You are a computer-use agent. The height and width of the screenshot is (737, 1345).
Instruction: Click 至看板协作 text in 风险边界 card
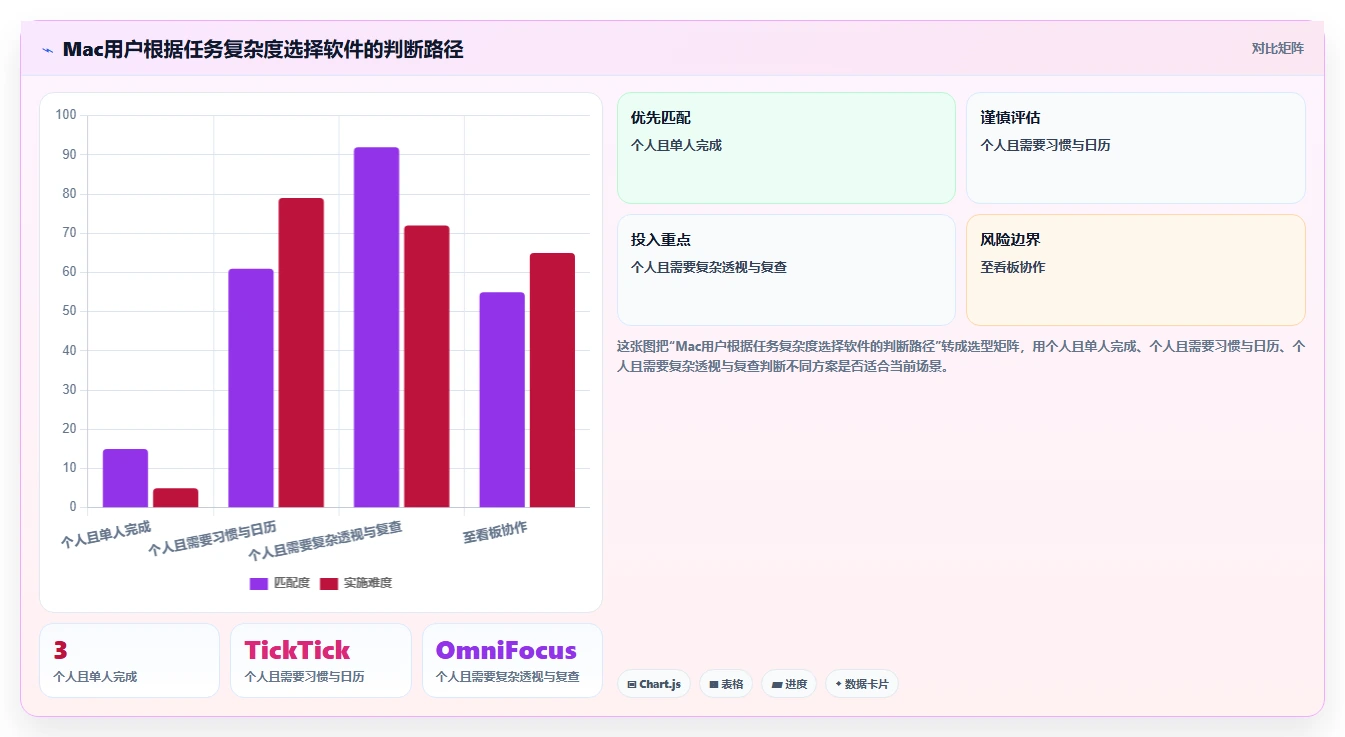point(1013,267)
